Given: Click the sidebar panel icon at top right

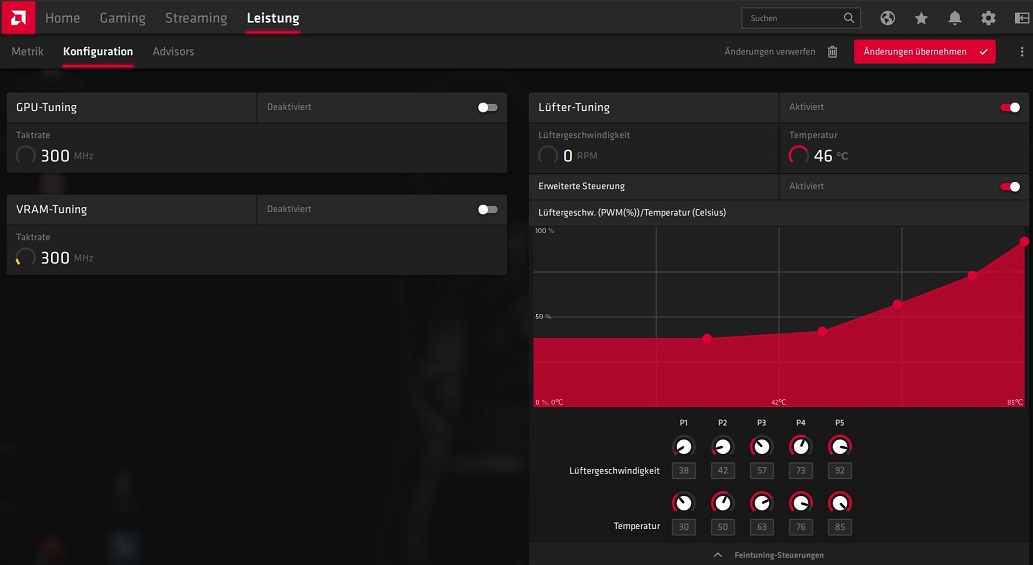Looking at the screenshot, I should click(x=1022, y=18).
